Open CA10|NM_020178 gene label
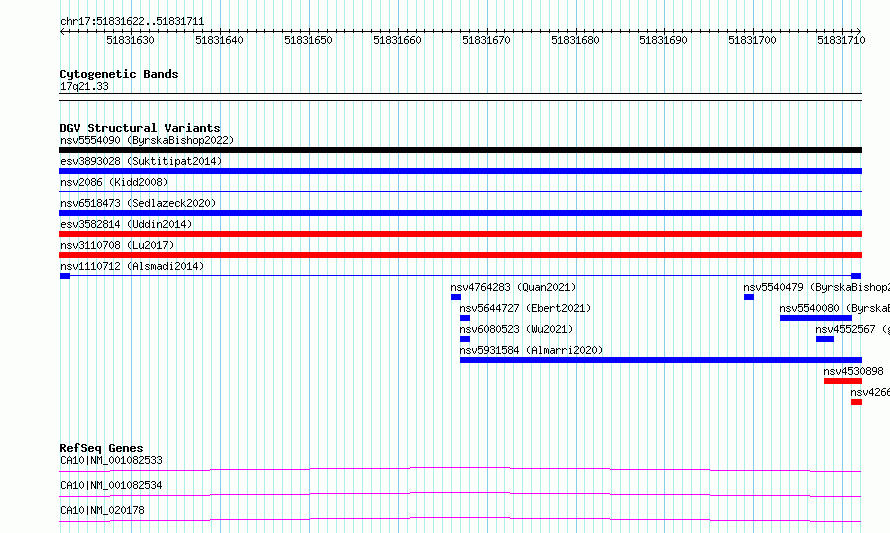 pos(102,510)
